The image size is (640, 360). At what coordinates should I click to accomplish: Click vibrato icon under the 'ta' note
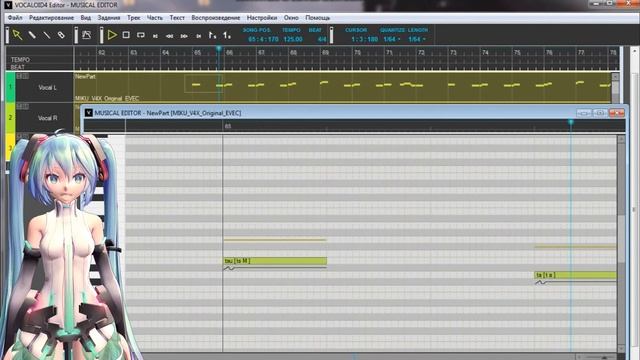(x=540, y=282)
